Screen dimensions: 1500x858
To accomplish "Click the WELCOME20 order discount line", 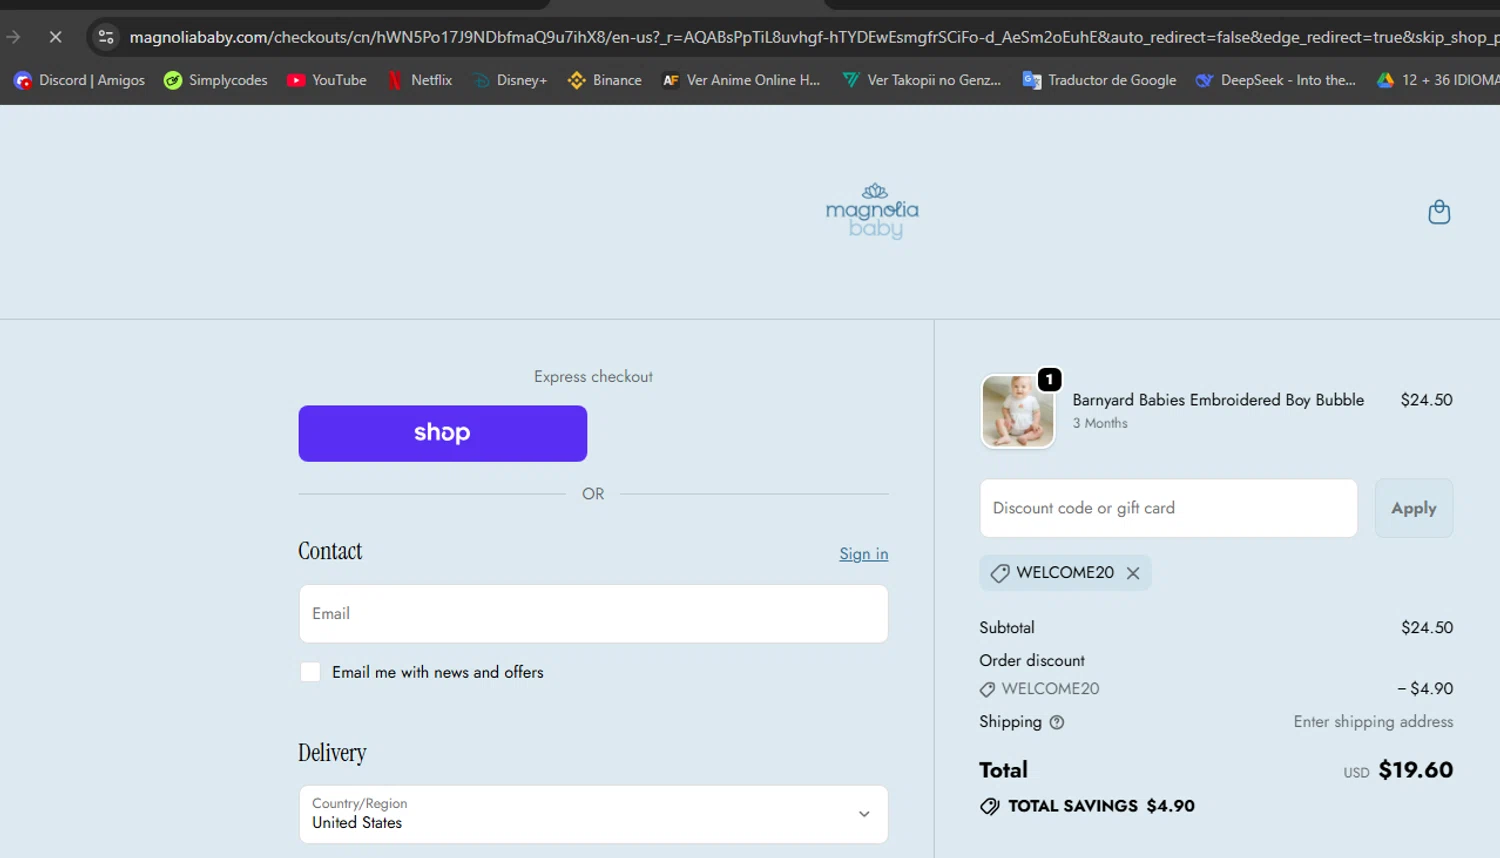I will coord(1216,689).
